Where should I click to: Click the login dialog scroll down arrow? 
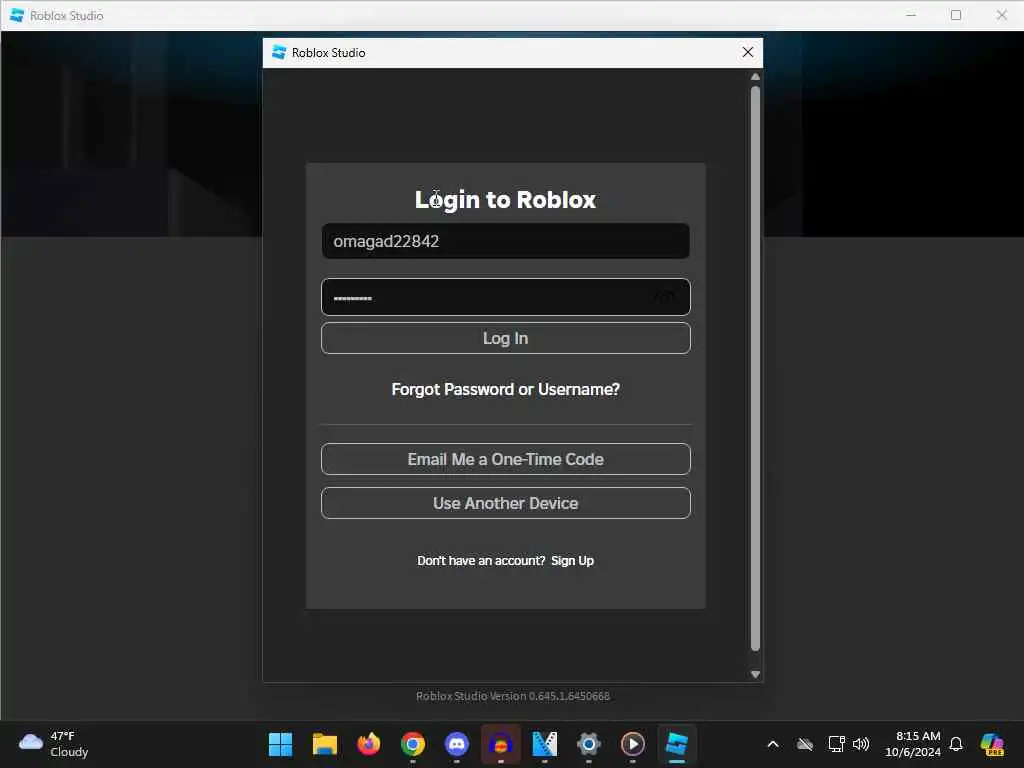tap(755, 674)
